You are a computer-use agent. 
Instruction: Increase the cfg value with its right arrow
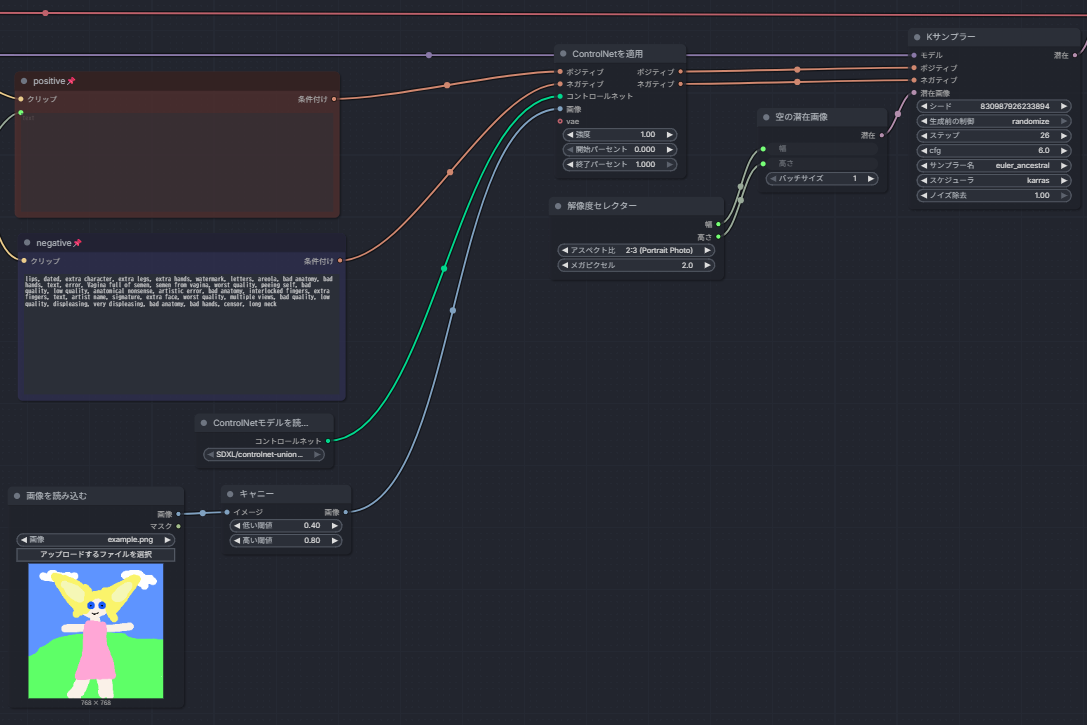1064,151
